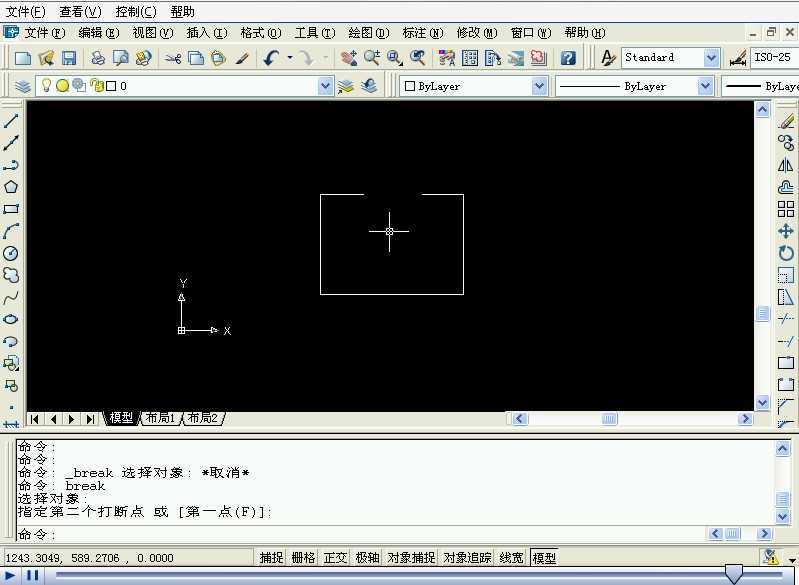Select the Rectangle draw tool
The image size is (799, 585).
click(11, 209)
